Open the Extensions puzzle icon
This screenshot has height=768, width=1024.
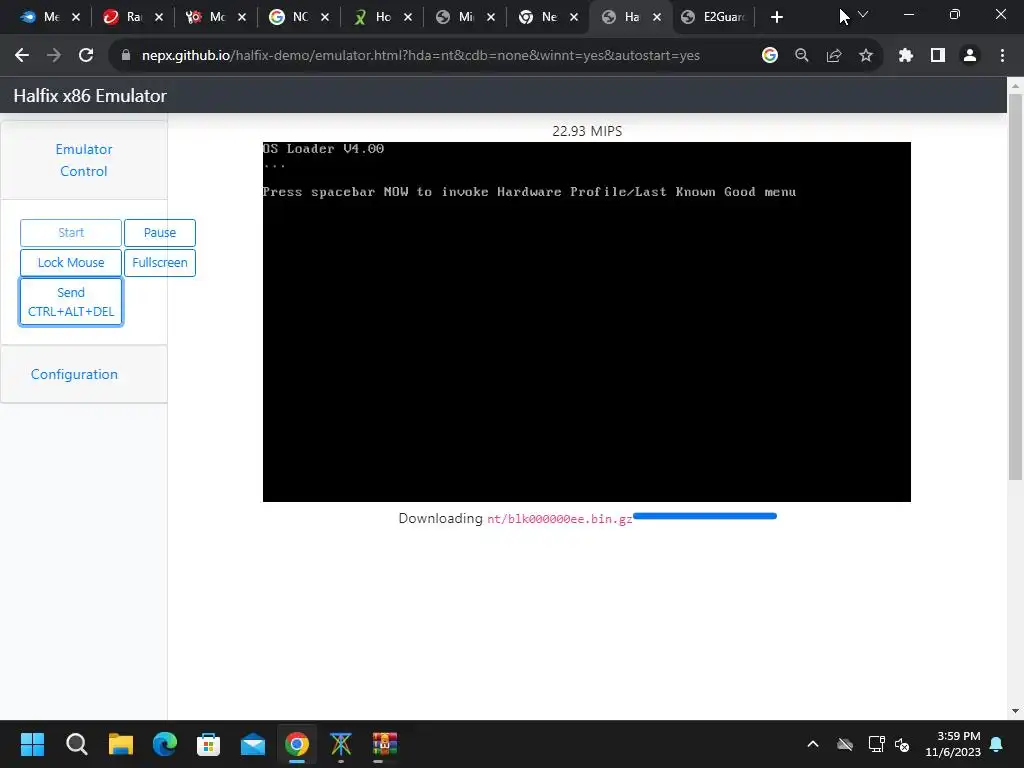pyautogui.click(x=905, y=56)
